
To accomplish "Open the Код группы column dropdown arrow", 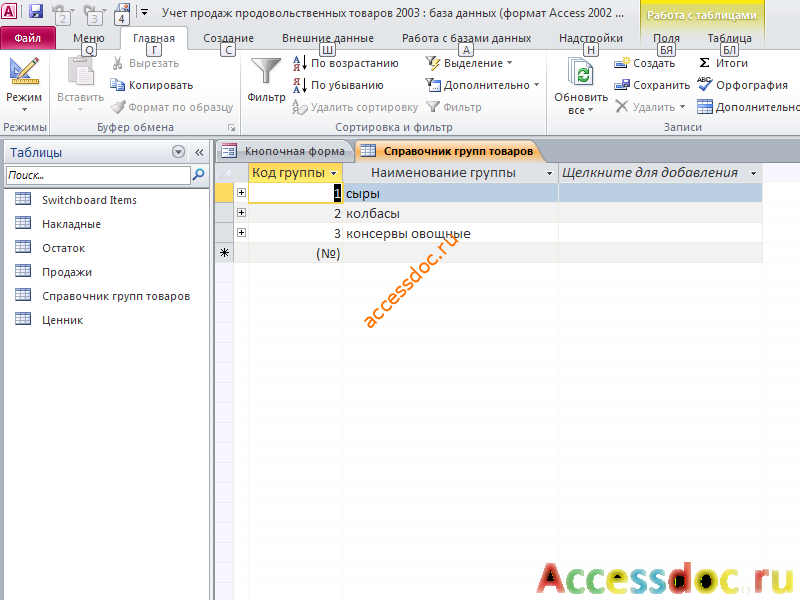I will click(334, 173).
